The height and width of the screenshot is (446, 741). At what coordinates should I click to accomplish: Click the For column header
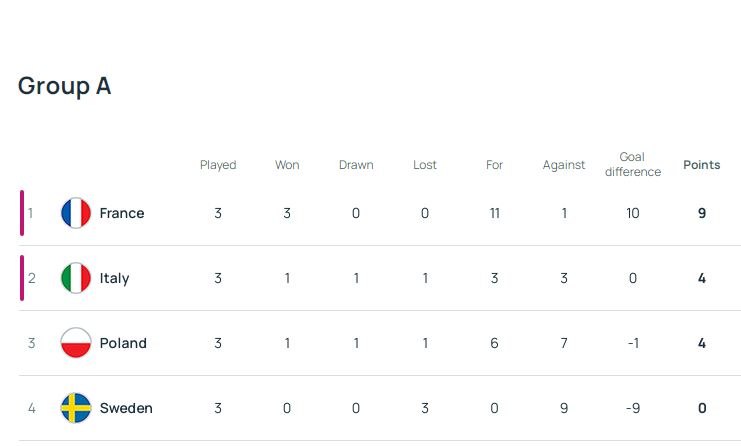pyautogui.click(x=494, y=165)
